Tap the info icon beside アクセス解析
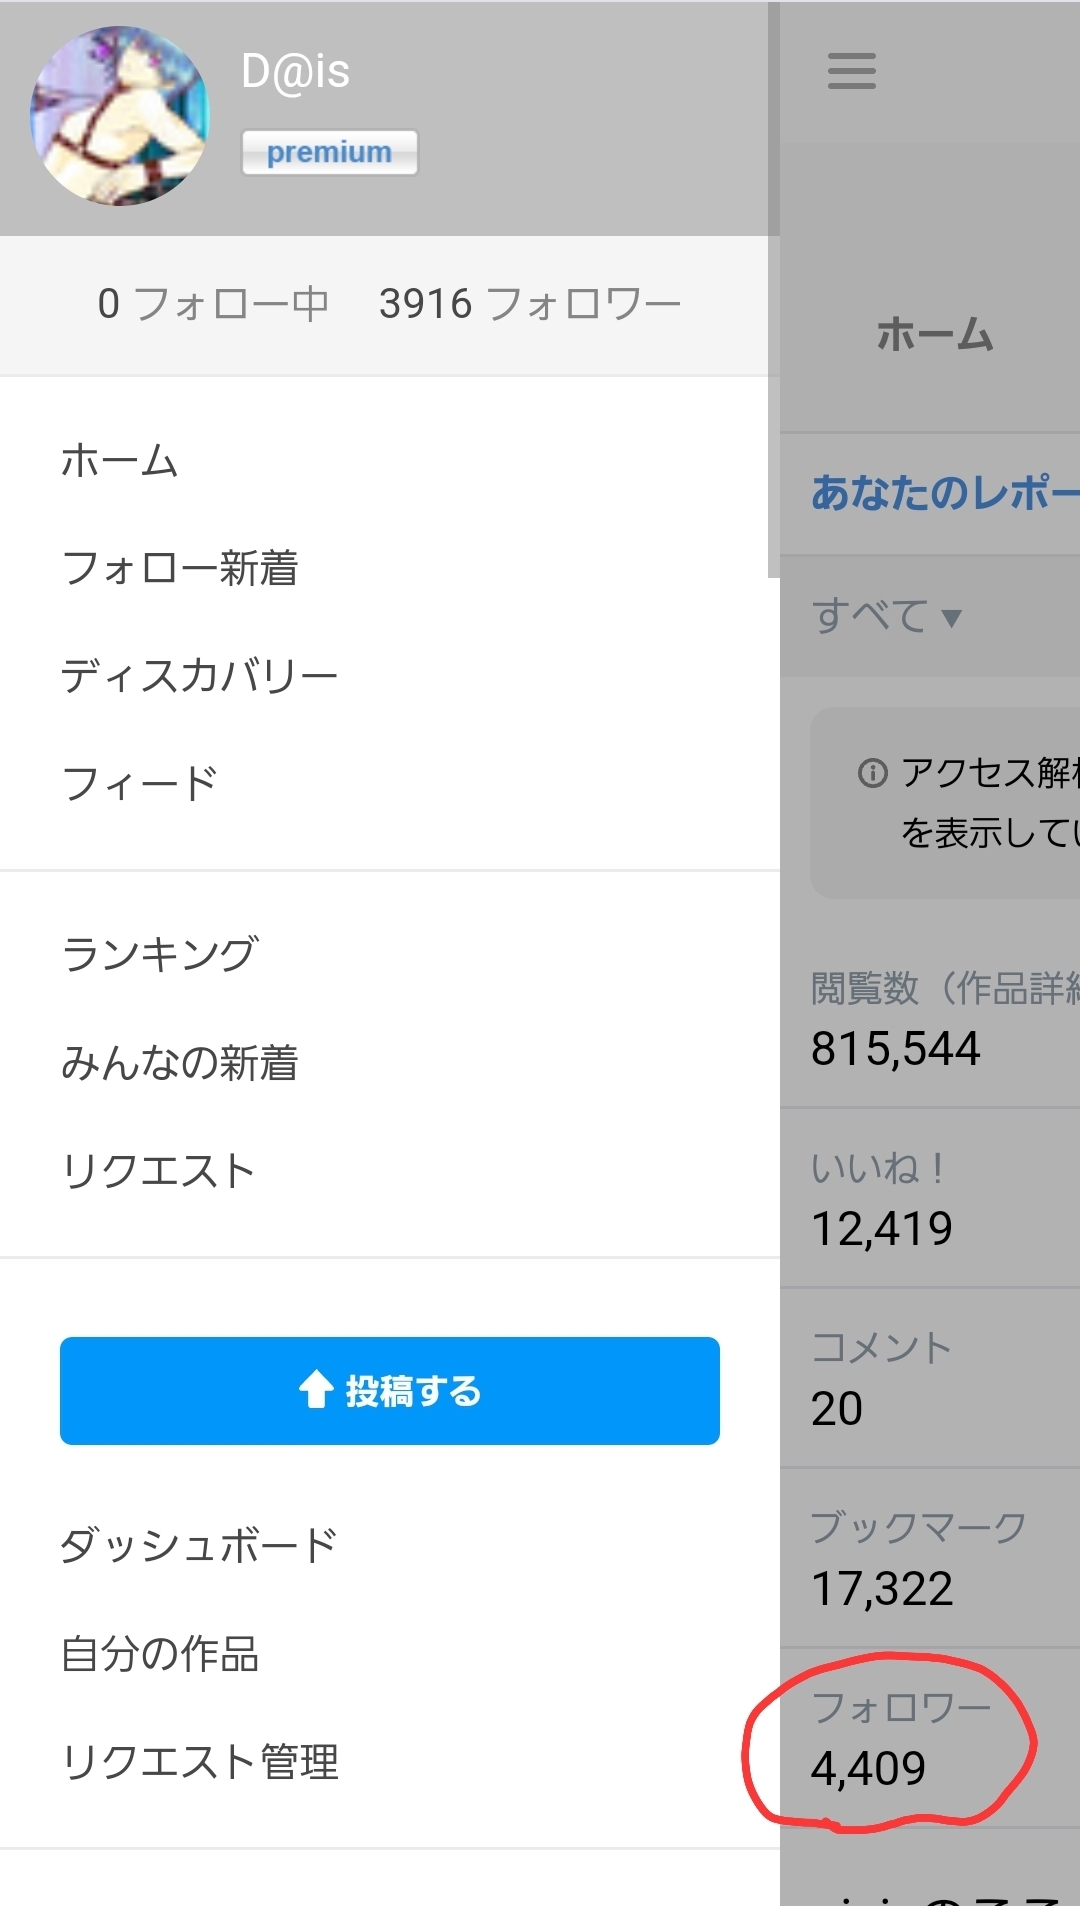The image size is (1080, 1906). 872,773
